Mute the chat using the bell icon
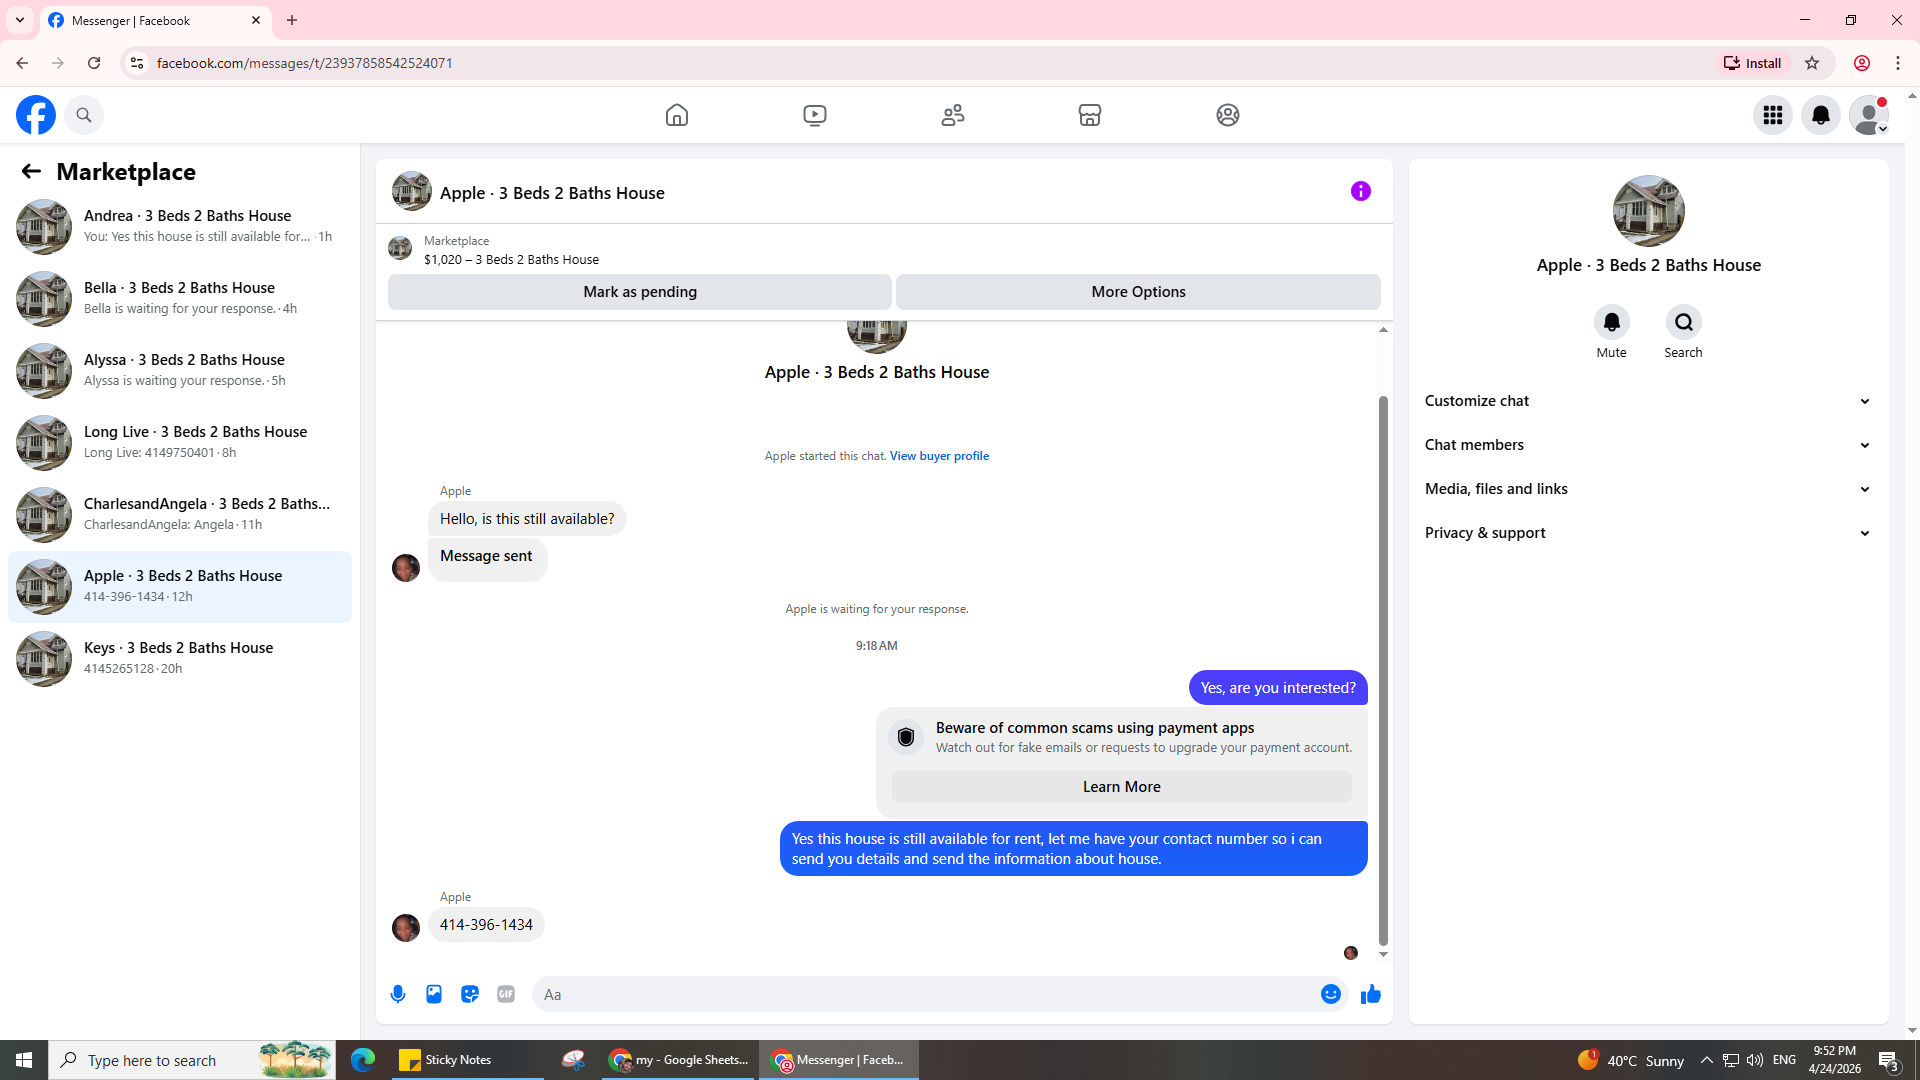The height and width of the screenshot is (1080, 1920). point(1612,322)
